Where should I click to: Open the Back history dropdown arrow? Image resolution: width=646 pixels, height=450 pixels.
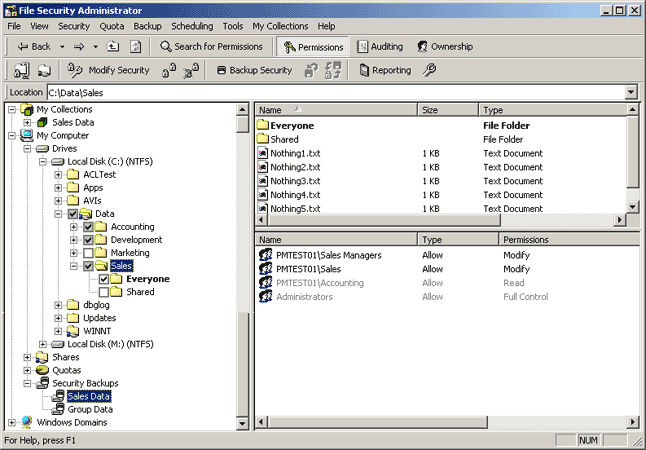[x=62, y=47]
